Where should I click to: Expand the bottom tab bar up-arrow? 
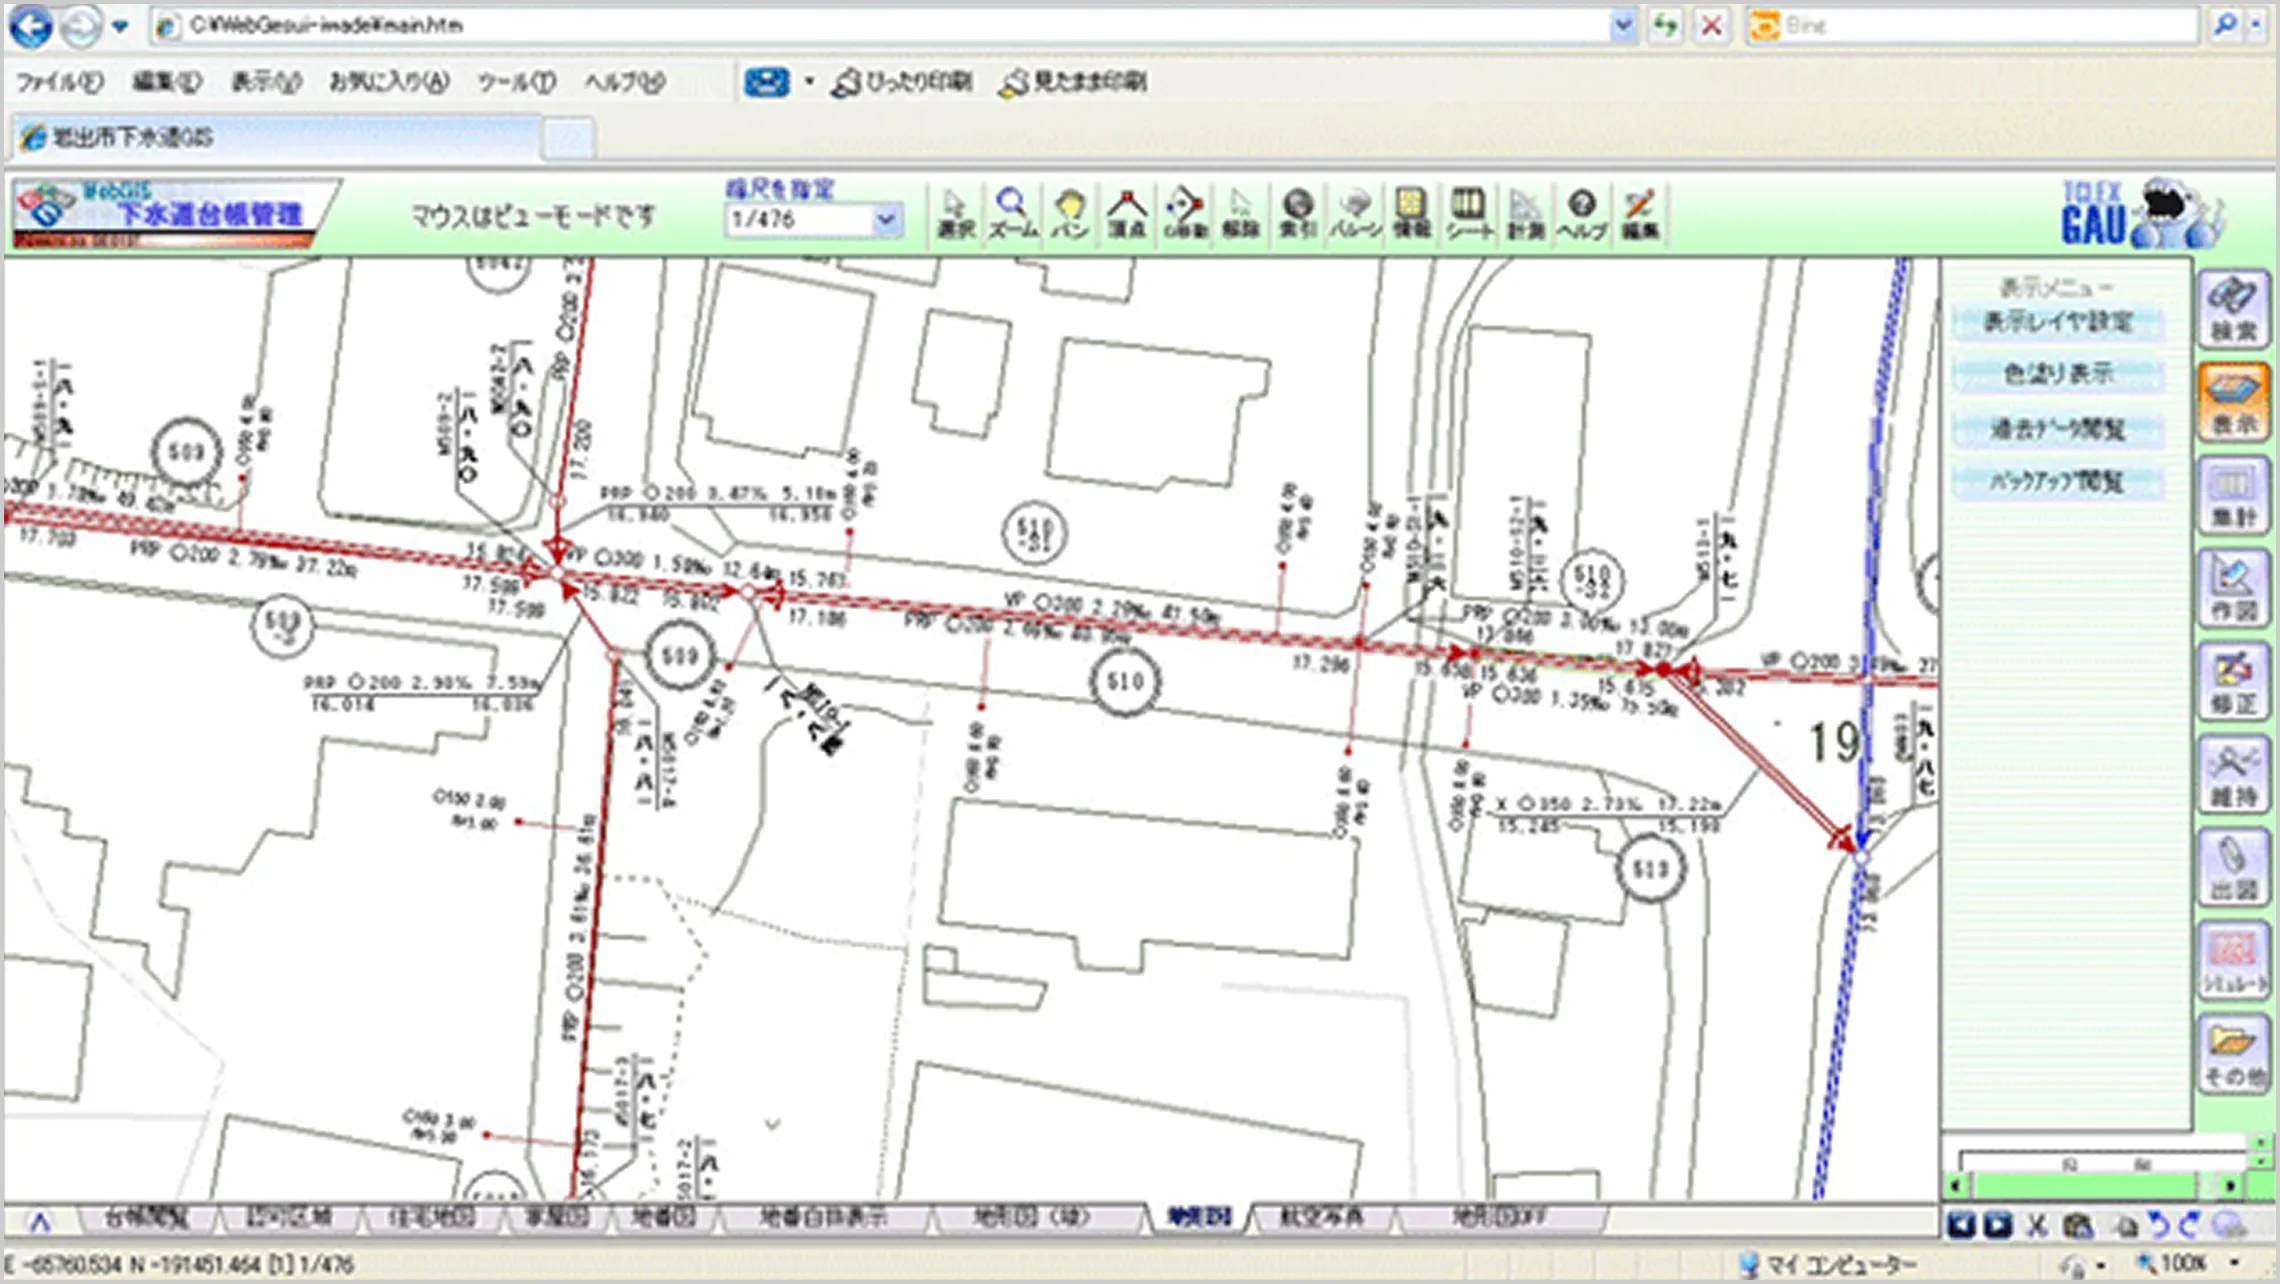[x=39, y=1221]
